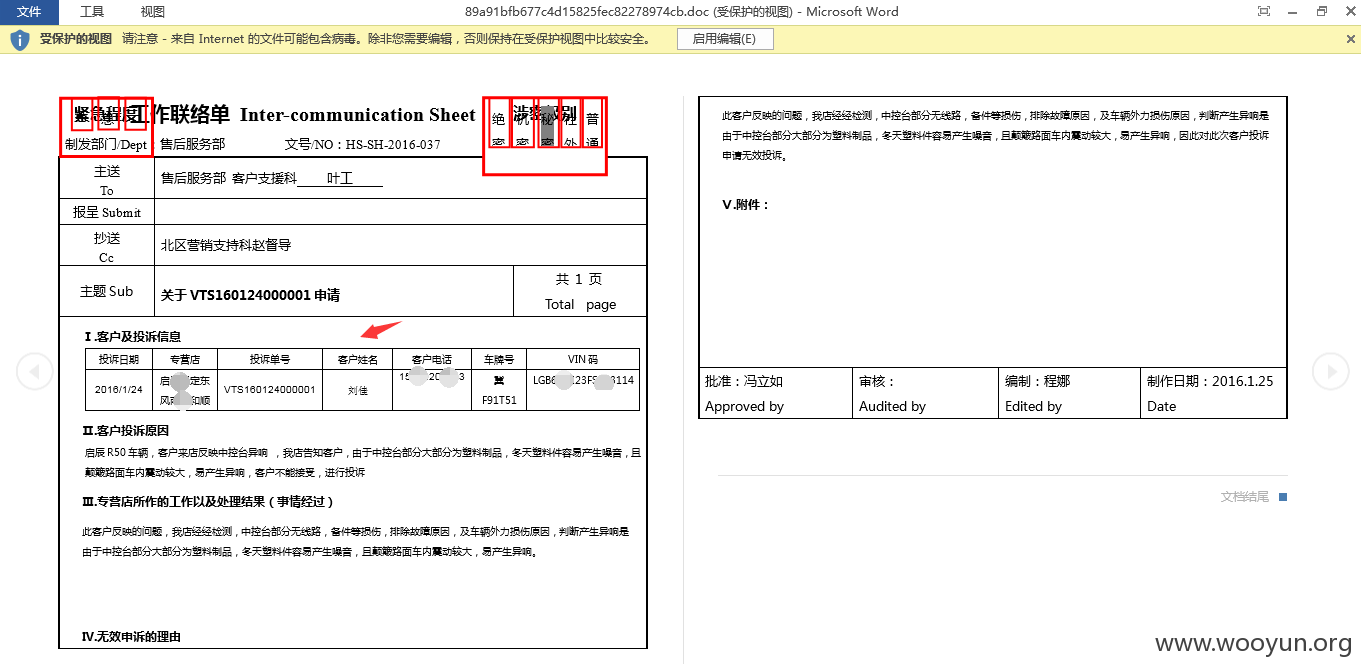Click the Inter-communication Sheet heading
1361x672 pixels.
358,115
